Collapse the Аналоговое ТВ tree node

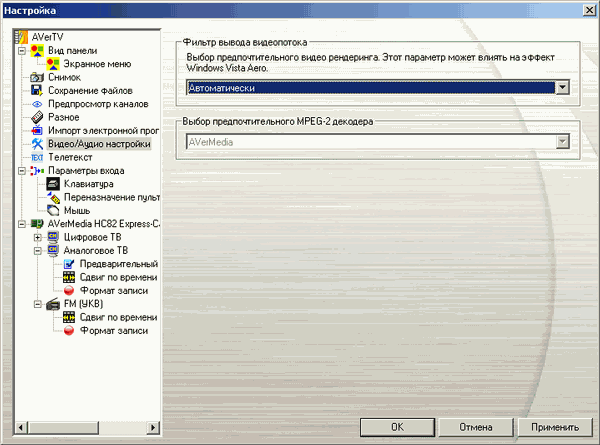[x=37, y=251]
